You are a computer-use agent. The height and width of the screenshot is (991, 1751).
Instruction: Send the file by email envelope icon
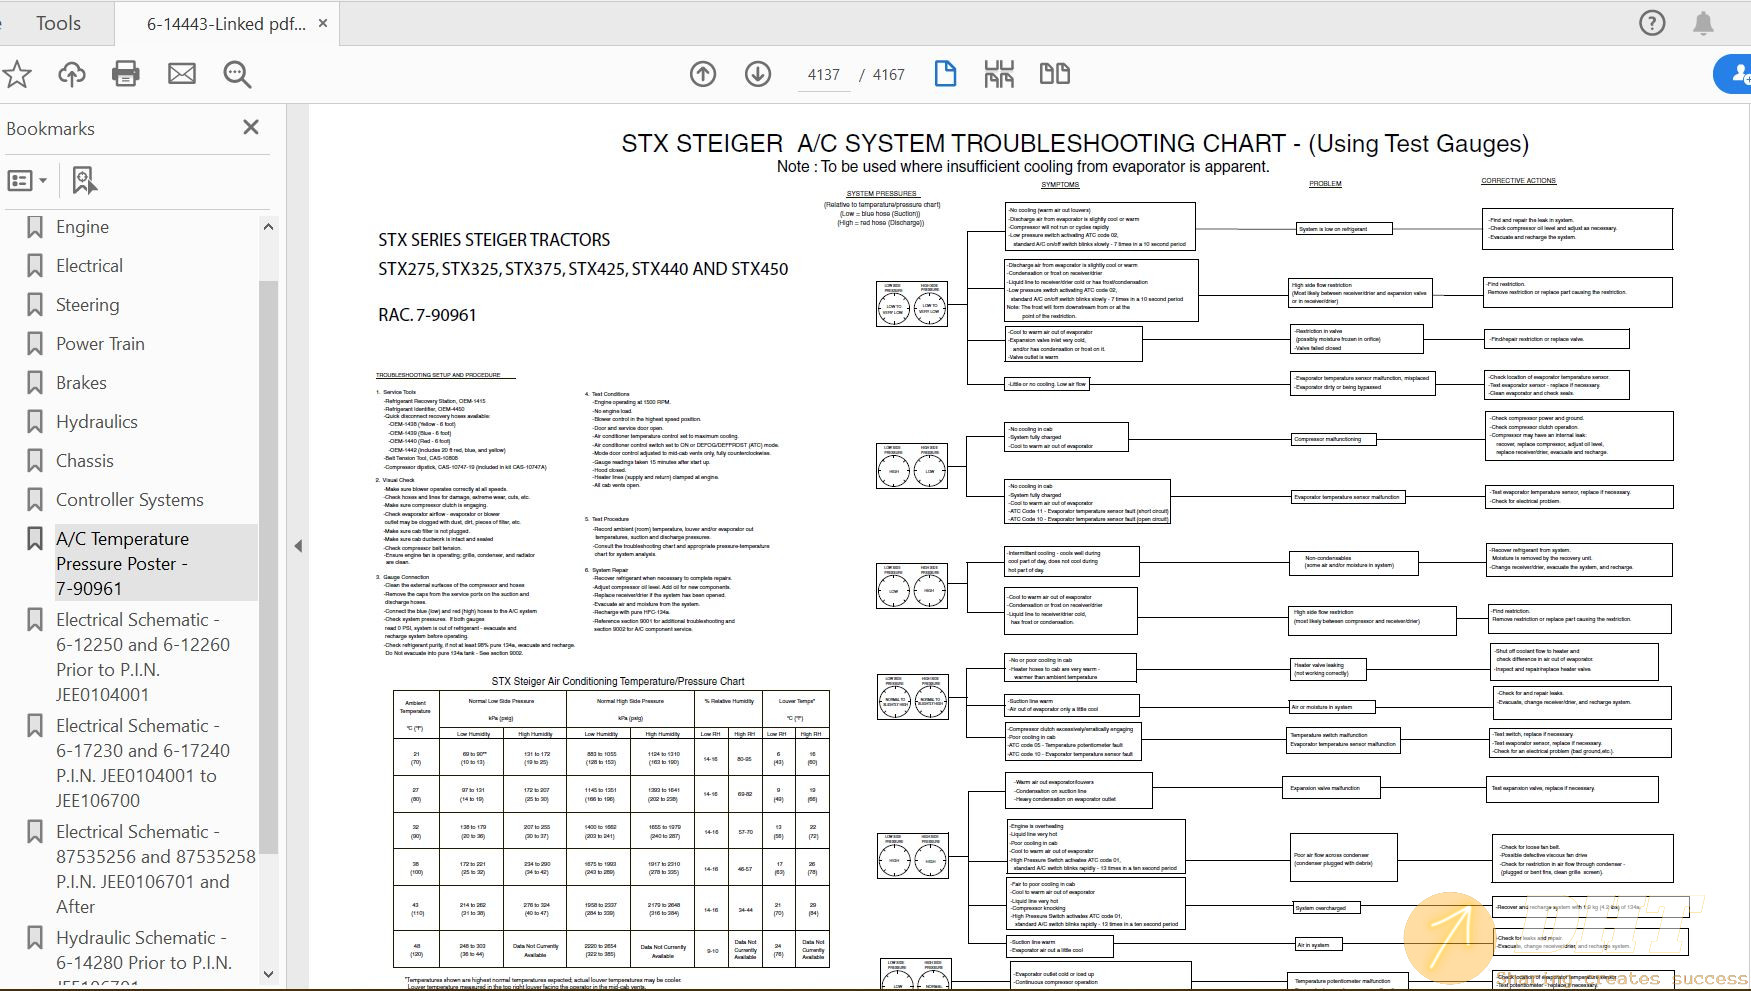coord(182,74)
